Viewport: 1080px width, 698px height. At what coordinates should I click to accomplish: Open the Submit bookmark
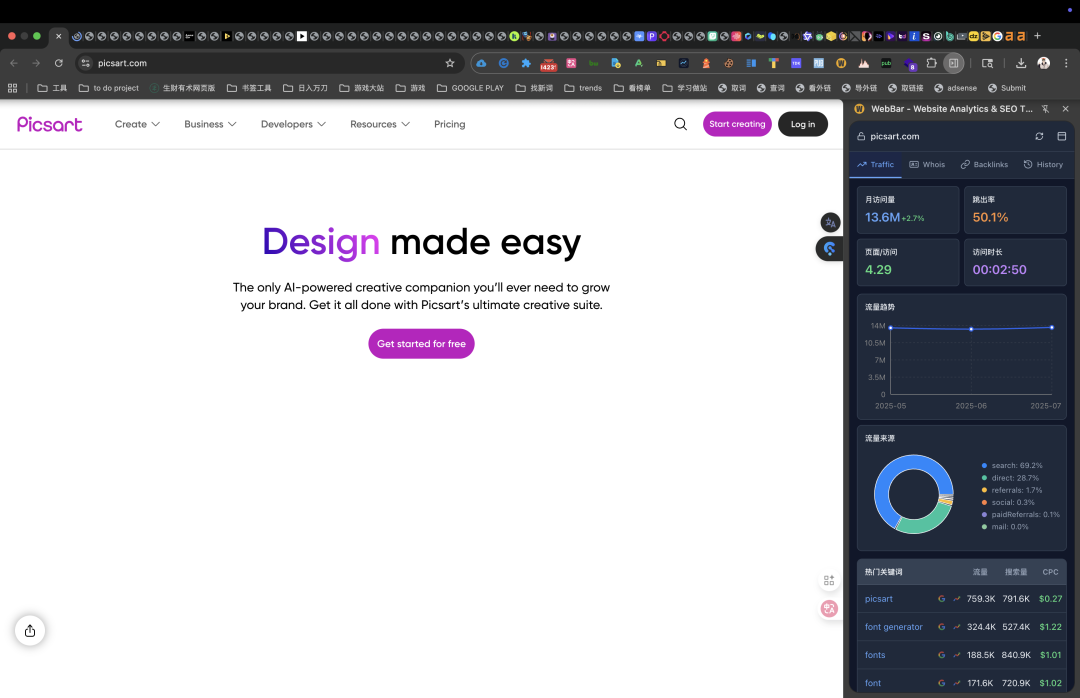click(x=1007, y=88)
